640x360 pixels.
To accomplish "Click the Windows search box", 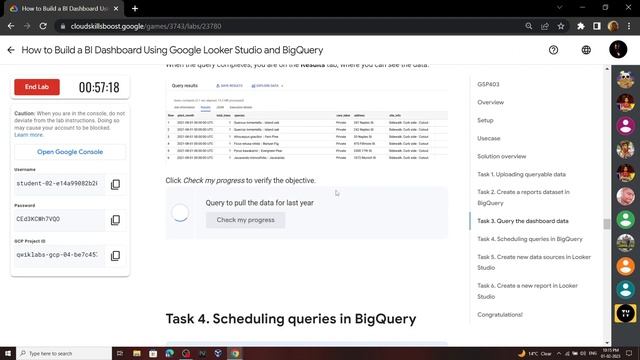I will (64, 353).
